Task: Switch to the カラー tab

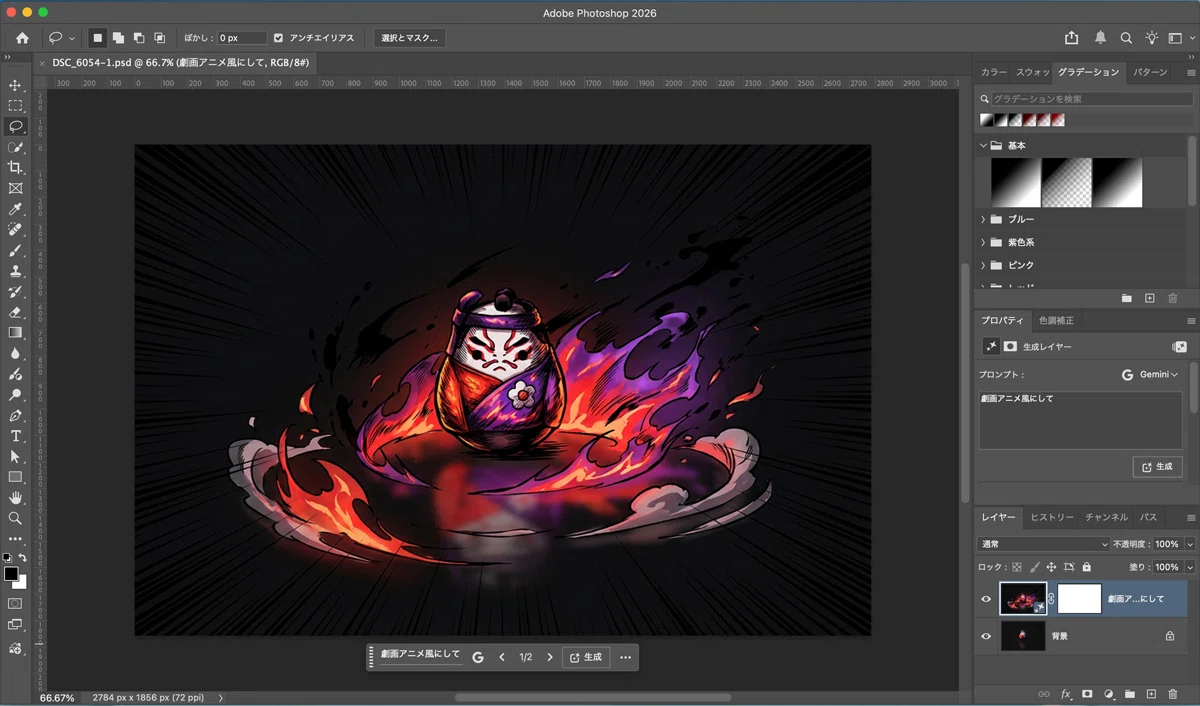Action: 994,72
